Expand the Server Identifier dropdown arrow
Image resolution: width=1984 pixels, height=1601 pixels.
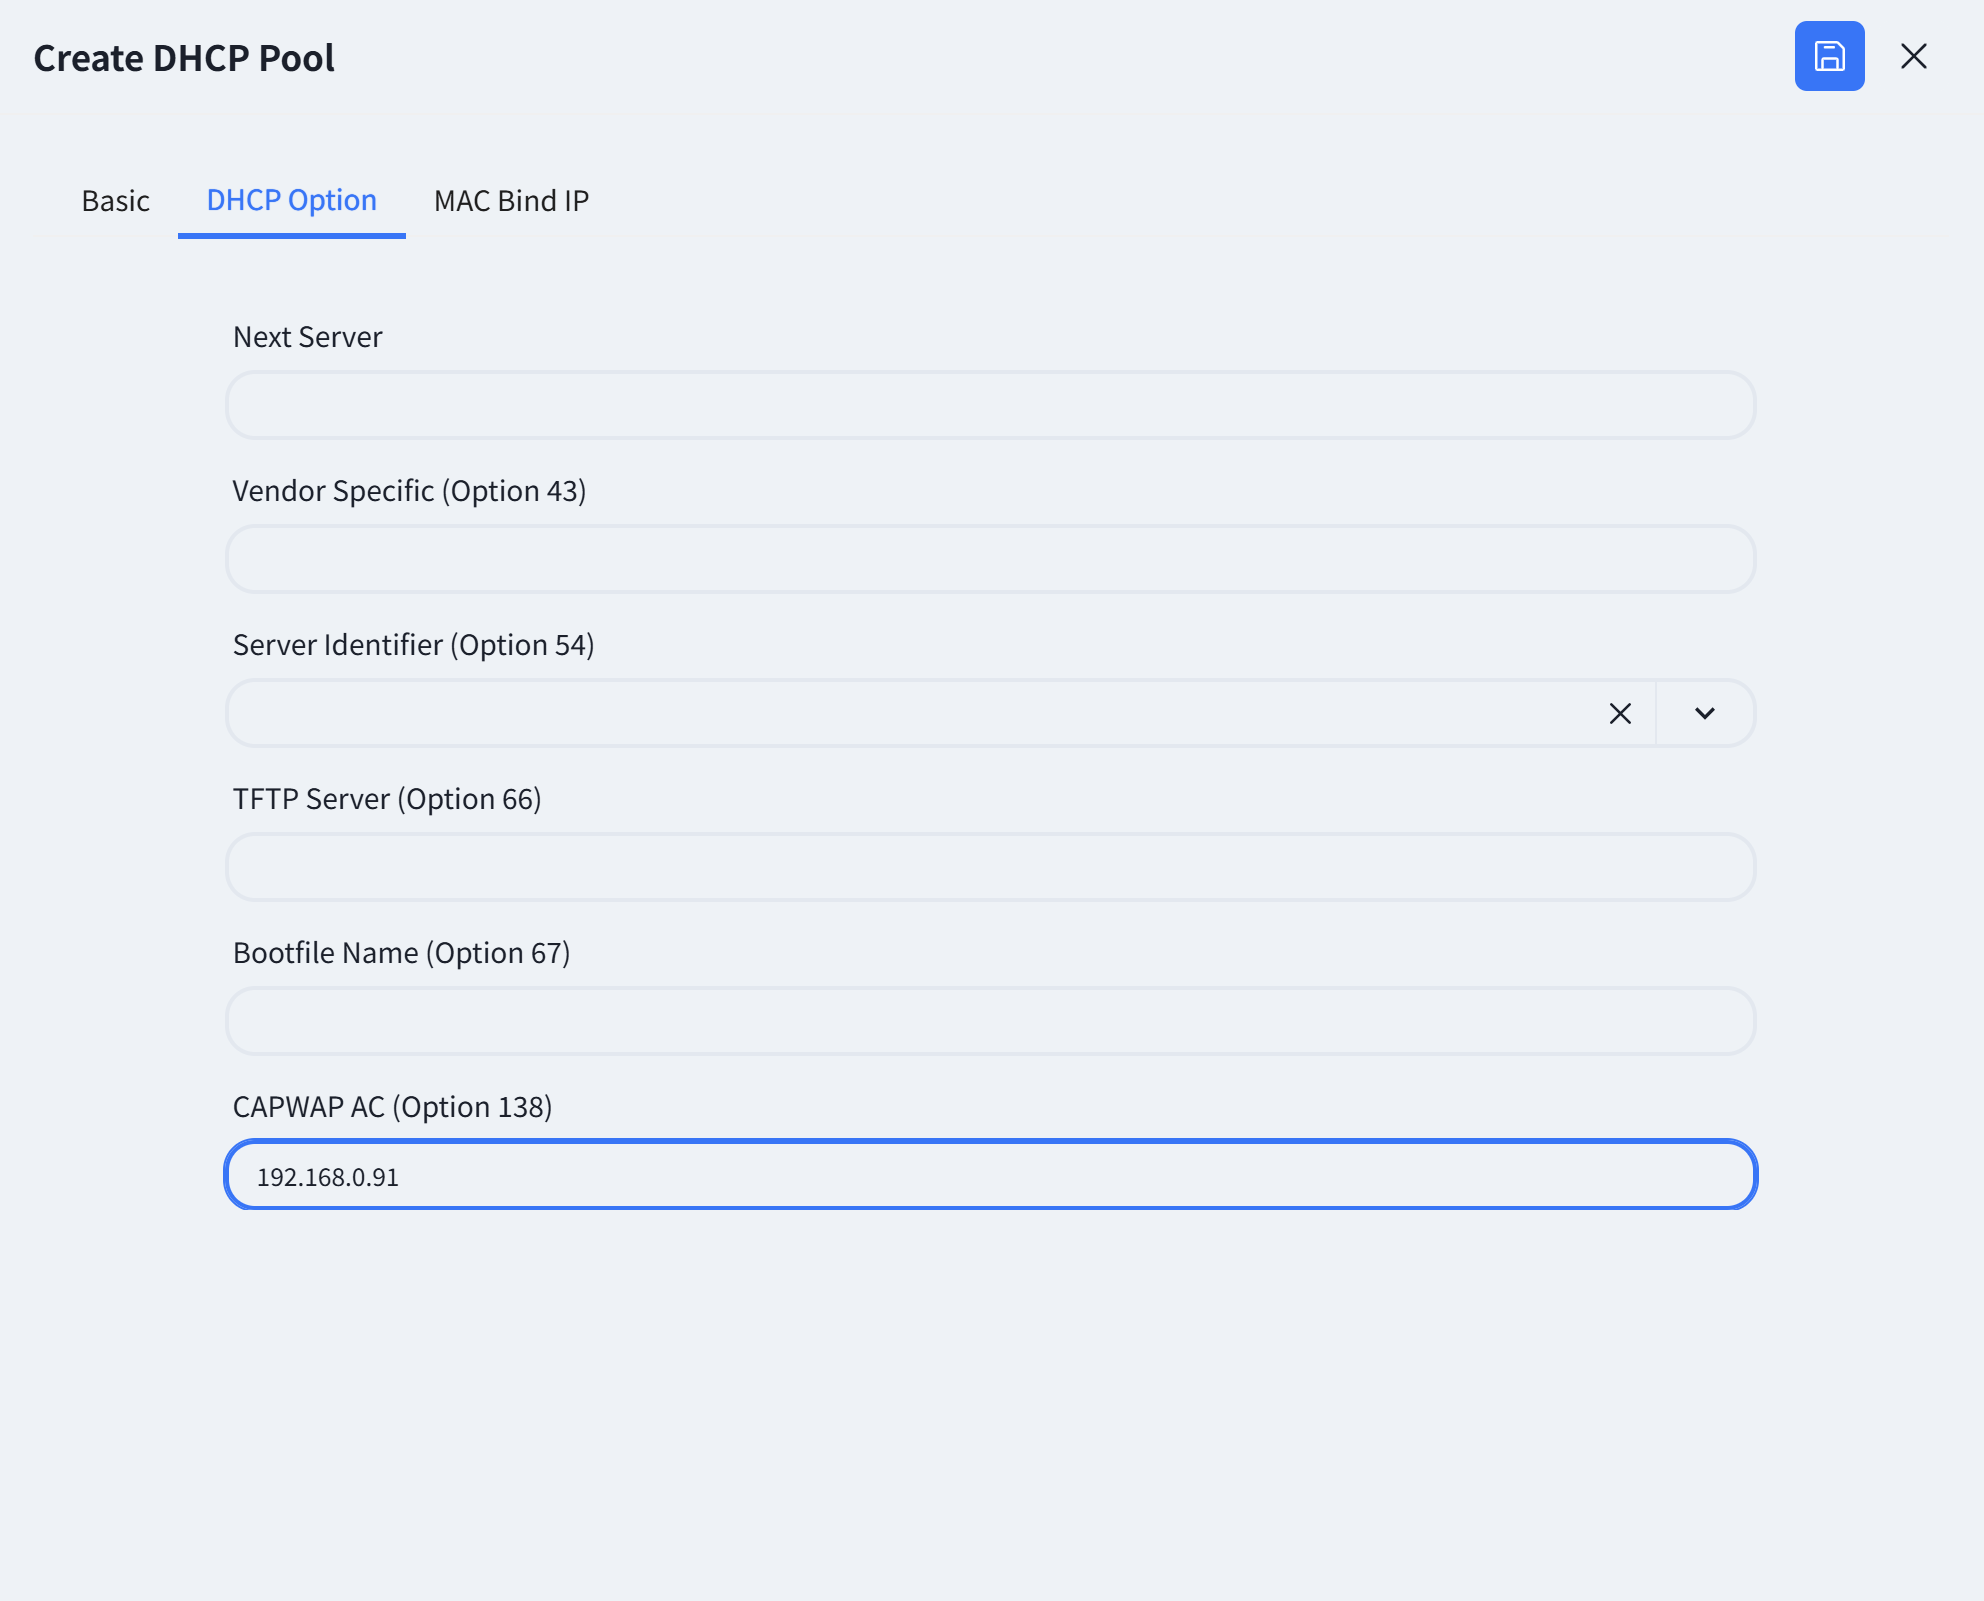click(1705, 713)
